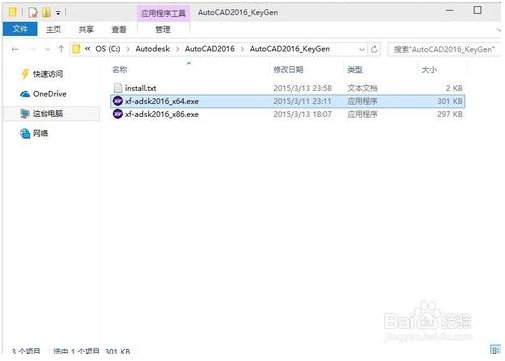Click quick access toolbar properties icon
Screen dimensions: 505x361
[33, 13]
